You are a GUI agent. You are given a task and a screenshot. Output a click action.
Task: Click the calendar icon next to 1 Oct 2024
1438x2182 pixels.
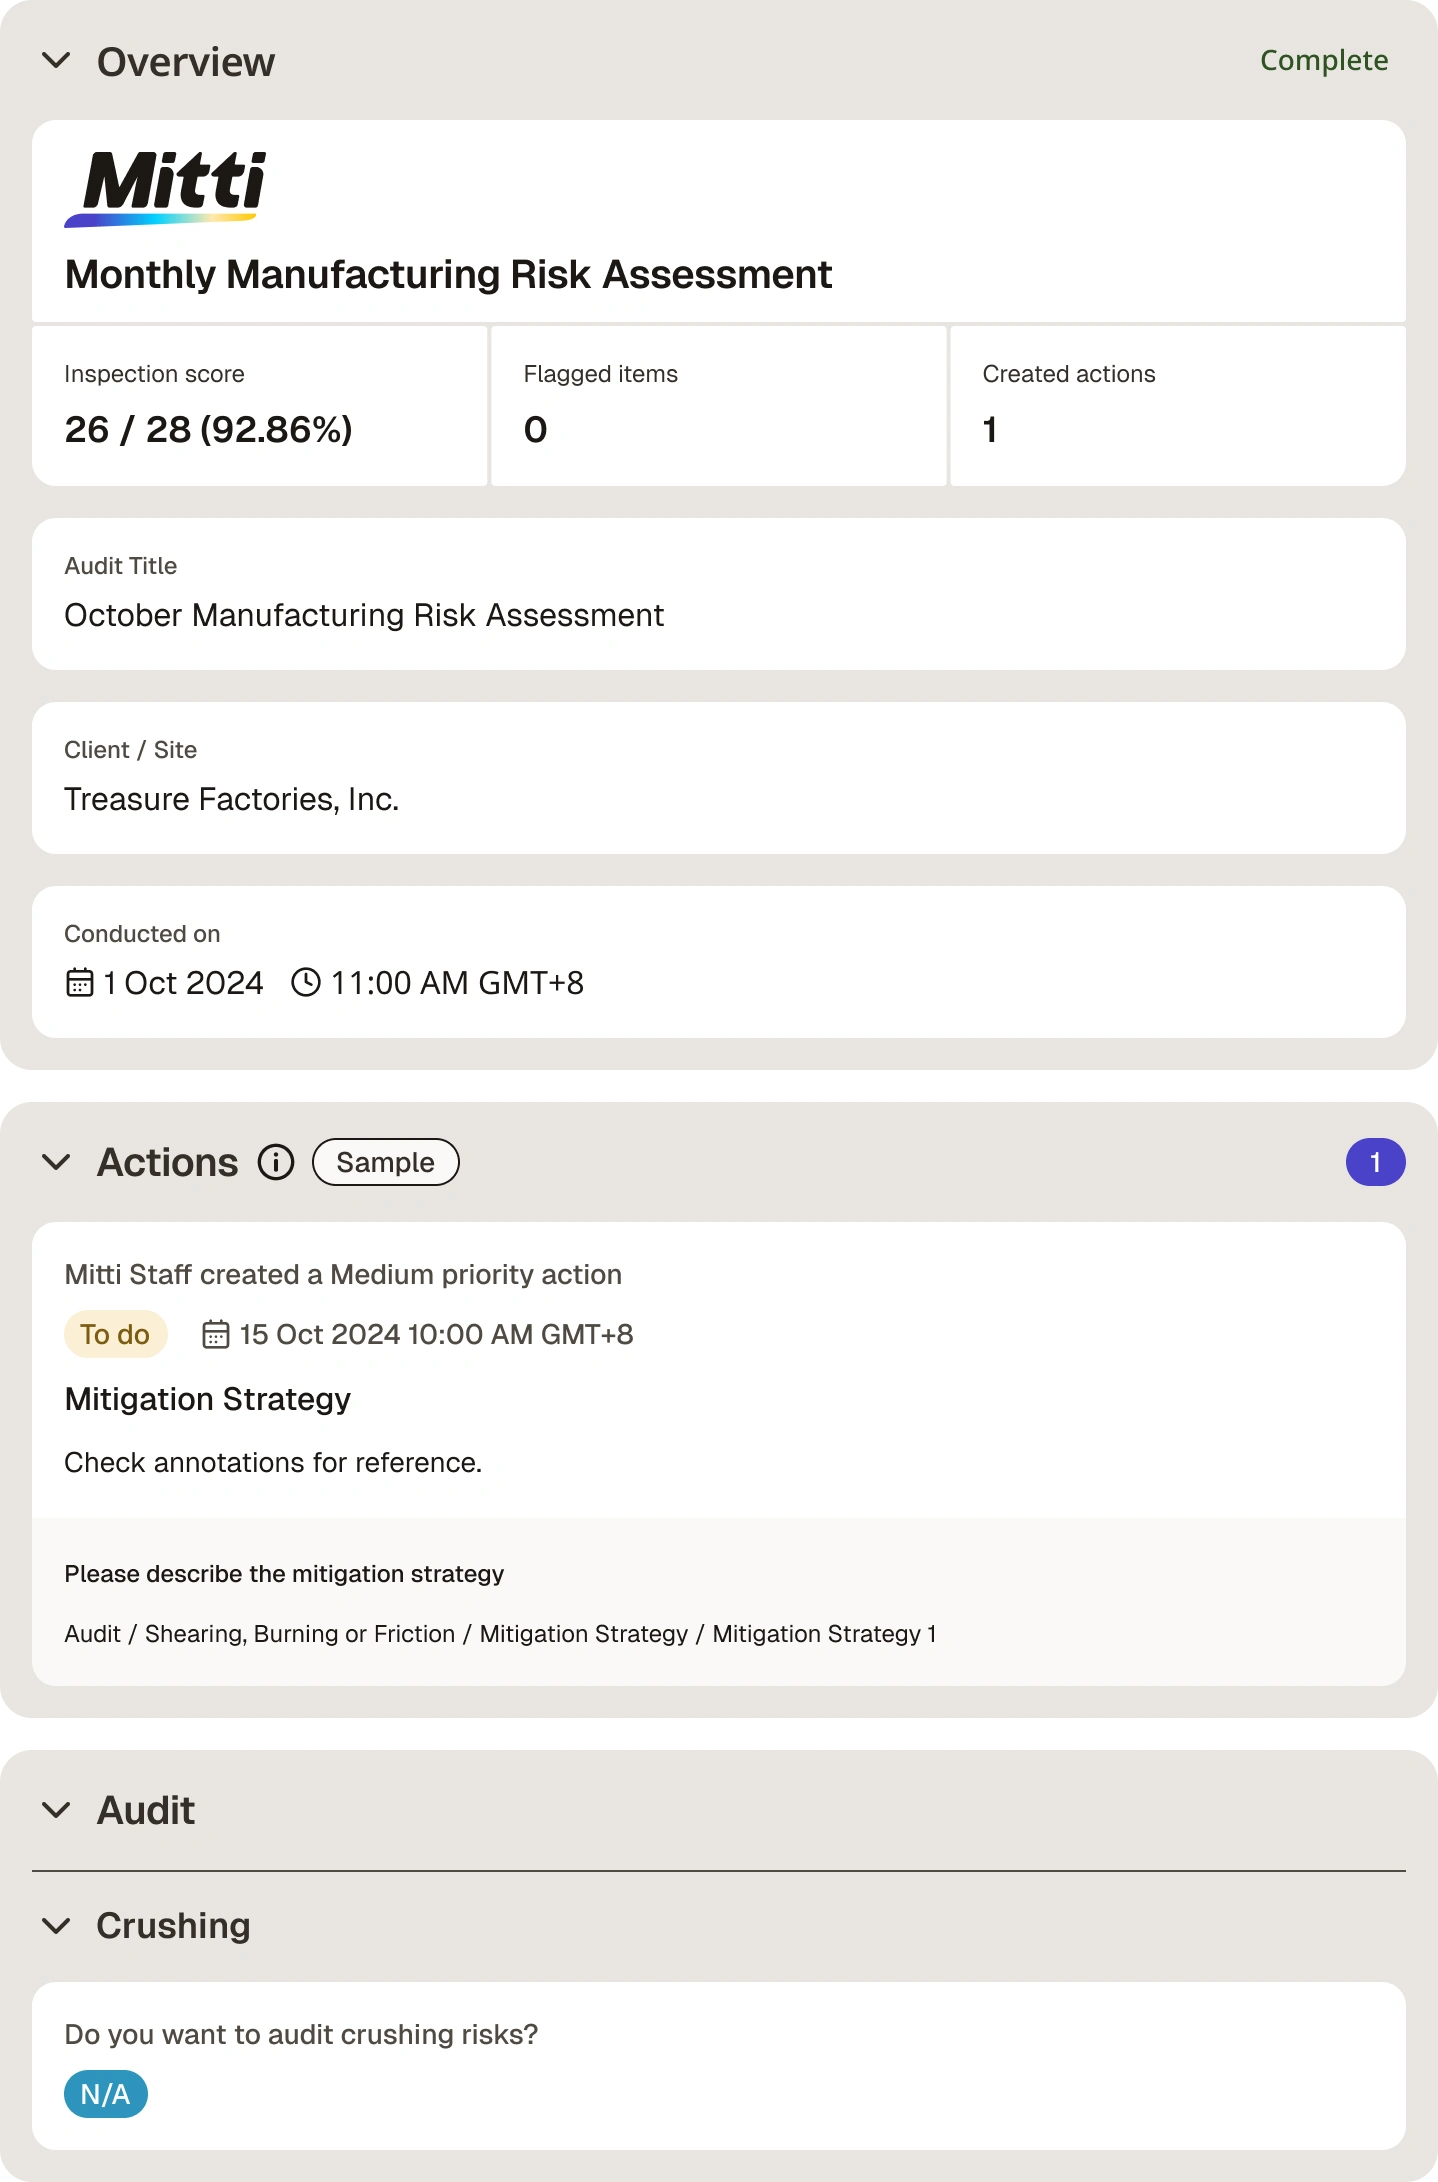[x=80, y=983]
